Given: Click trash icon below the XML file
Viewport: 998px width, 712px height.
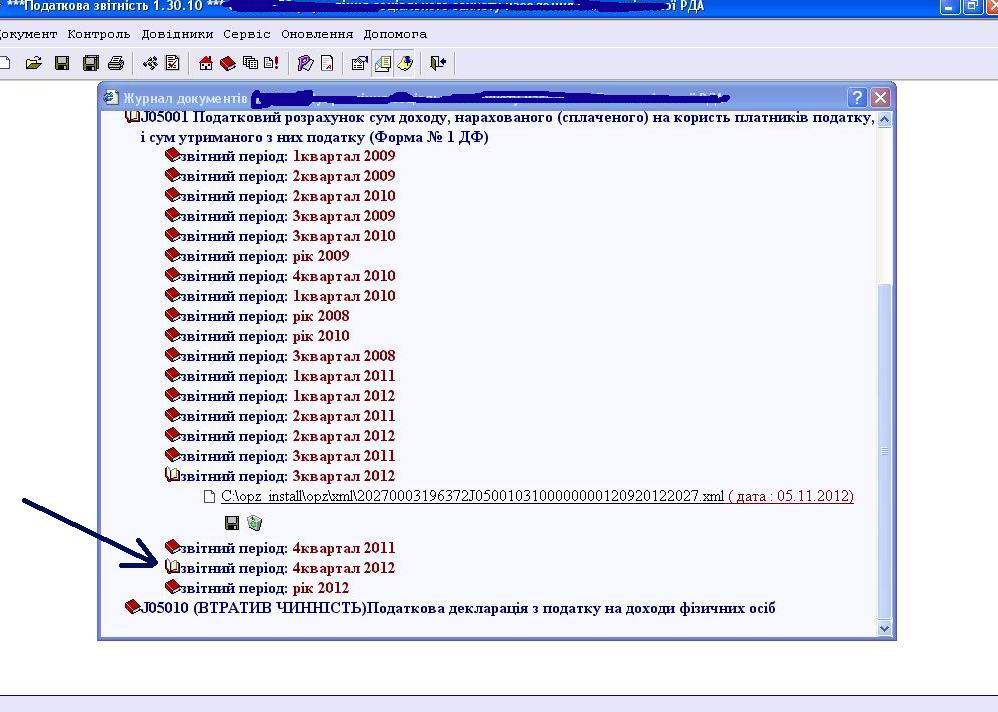Looking at the screenshot, I should [254, 522].
